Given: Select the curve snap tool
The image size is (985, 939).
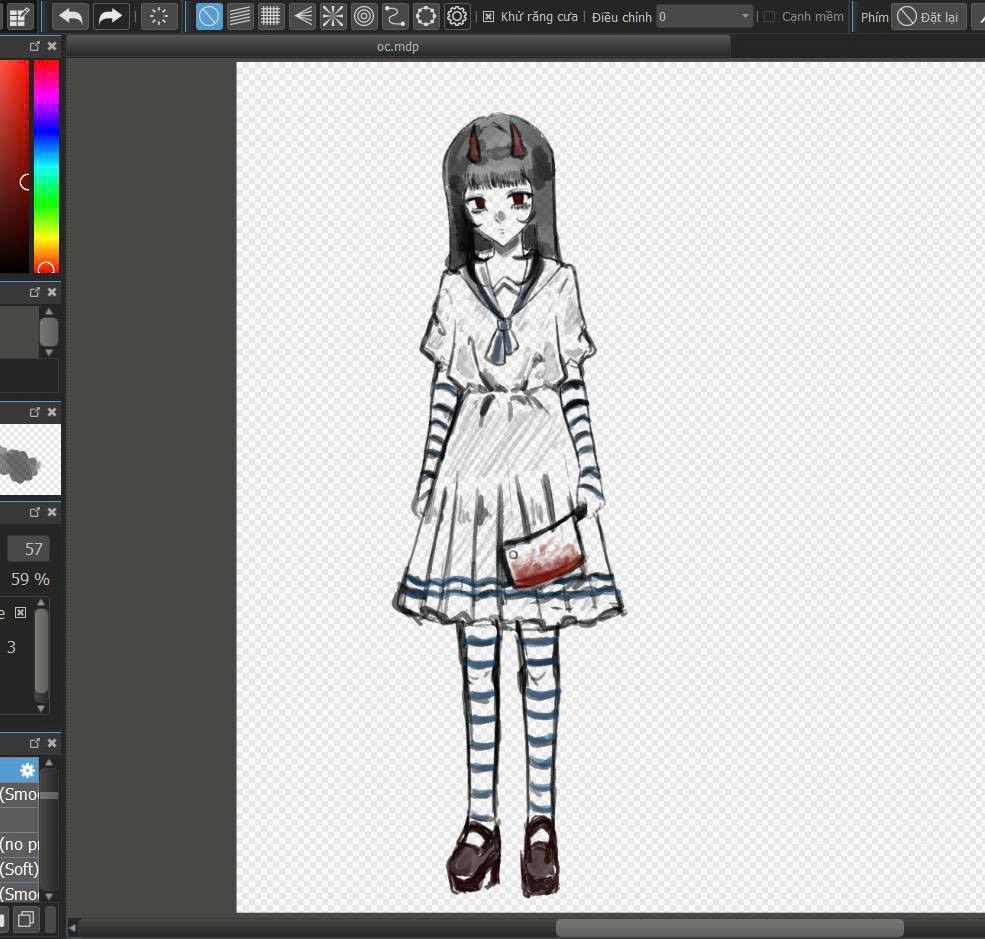Looking at the screenshot, I should (395, 16).
